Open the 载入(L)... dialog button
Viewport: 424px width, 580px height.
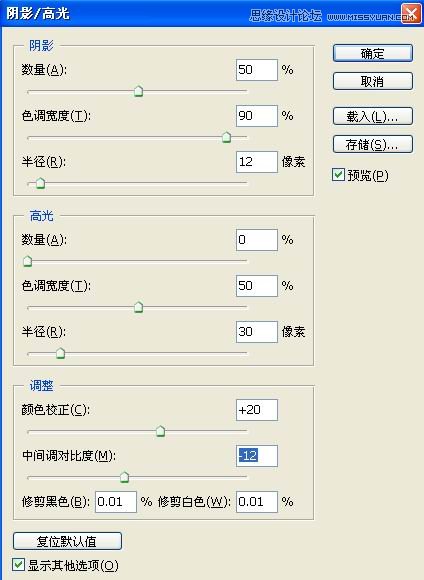click(x=373, y=116)
